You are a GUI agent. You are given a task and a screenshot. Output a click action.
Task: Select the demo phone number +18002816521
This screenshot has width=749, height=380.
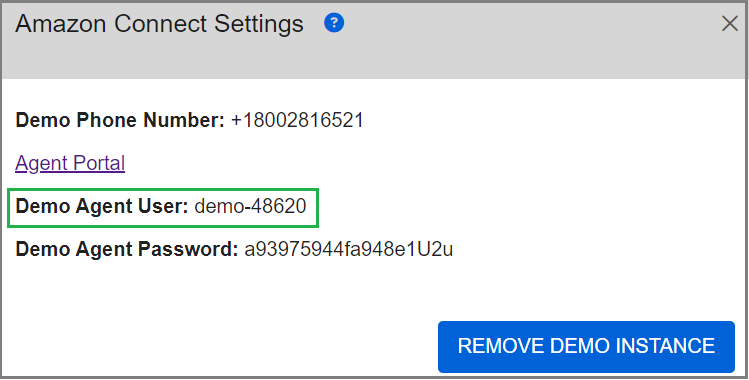coord(297,120)
